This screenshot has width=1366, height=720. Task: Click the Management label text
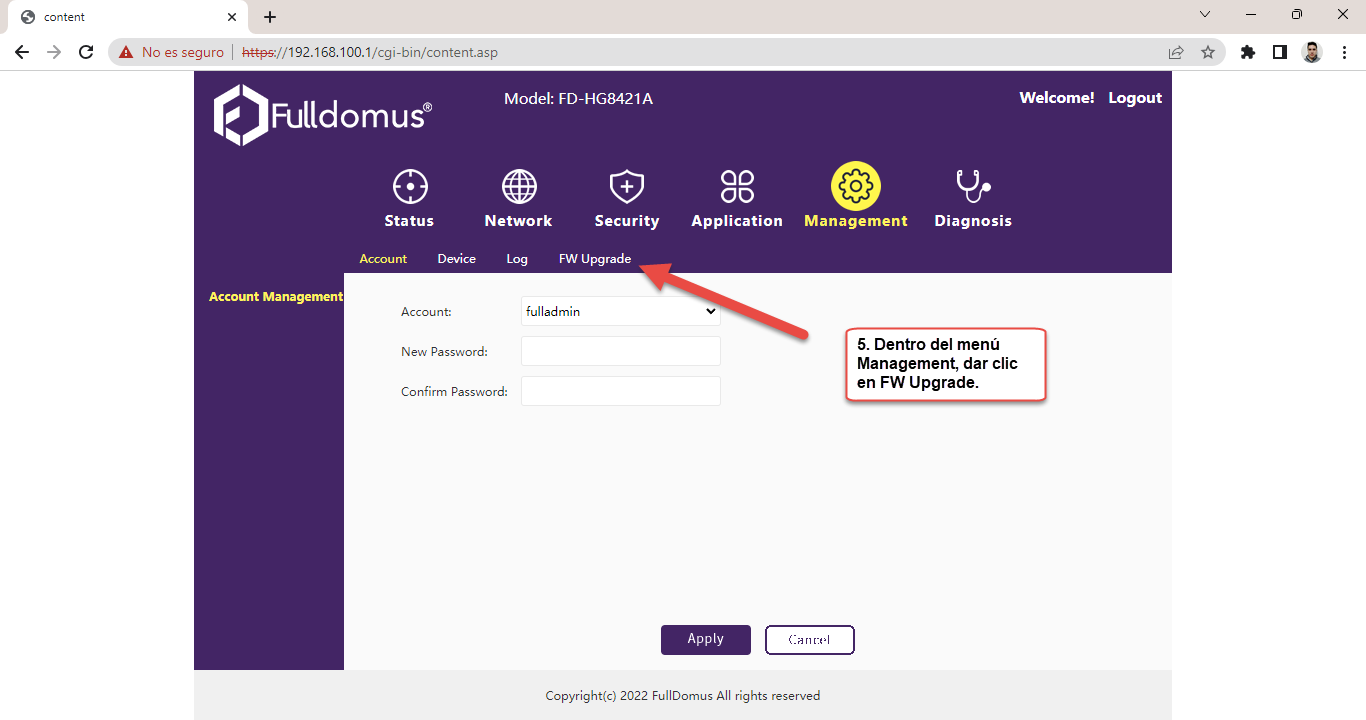[856, 221]
